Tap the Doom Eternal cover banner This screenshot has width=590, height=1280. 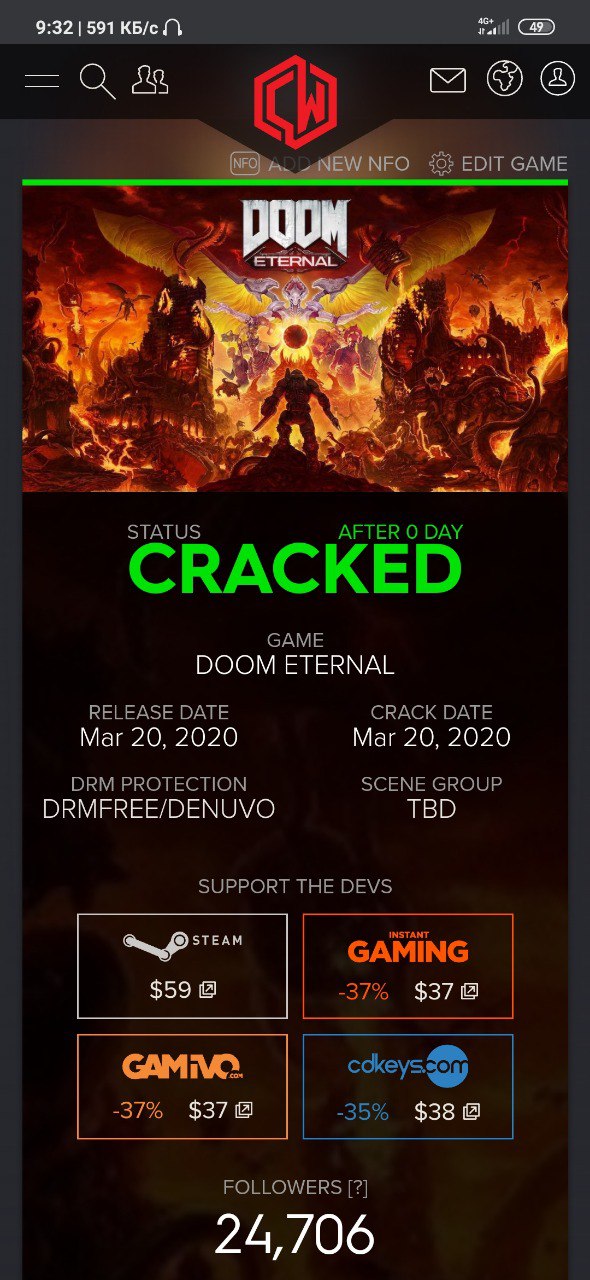click(295, 338)
